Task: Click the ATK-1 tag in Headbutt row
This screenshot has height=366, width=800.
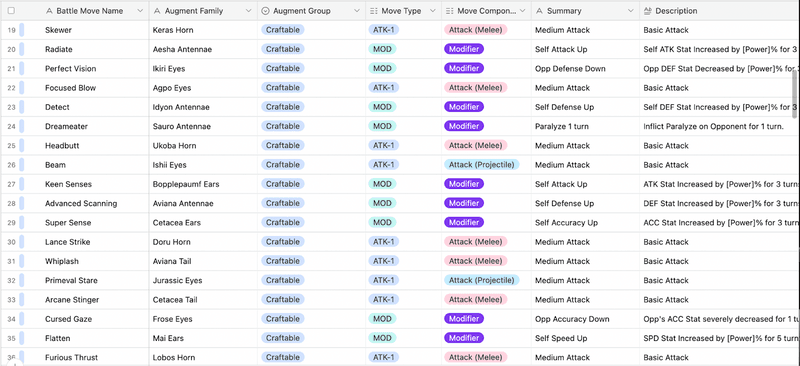Action: [x=383, y=146]
